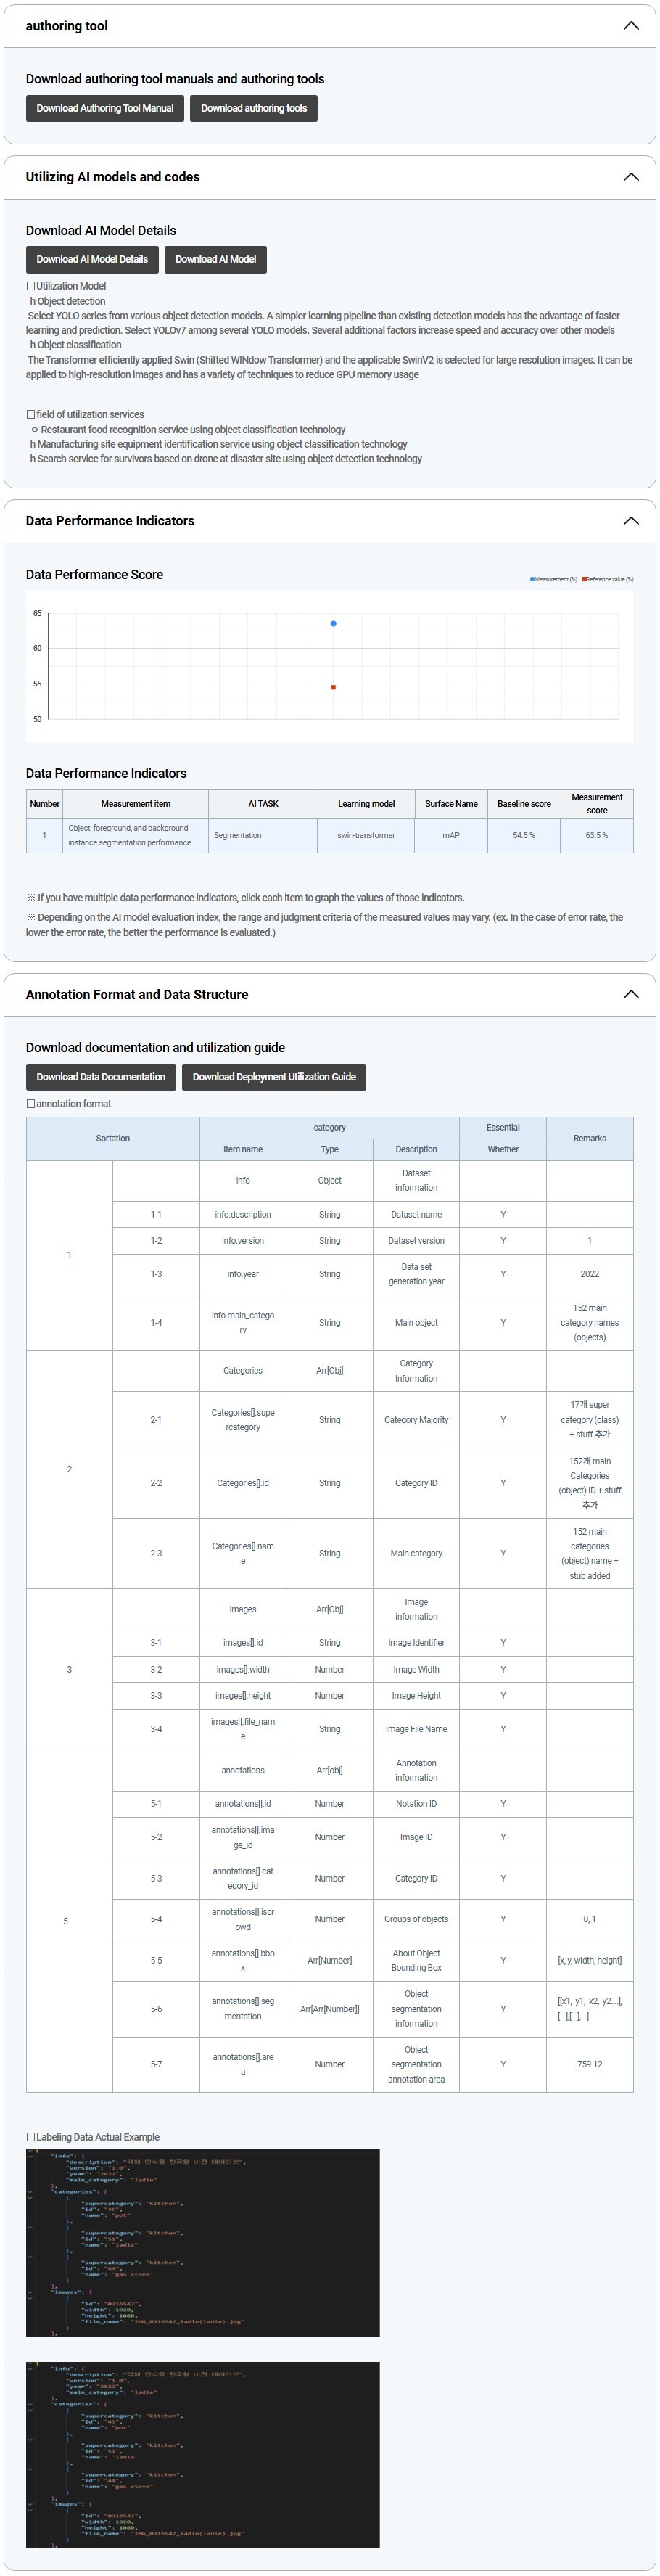Viewport: 660px width, 2576px height.
Task: Open the first JSON labeling example image
Action: coord(203,2243)
